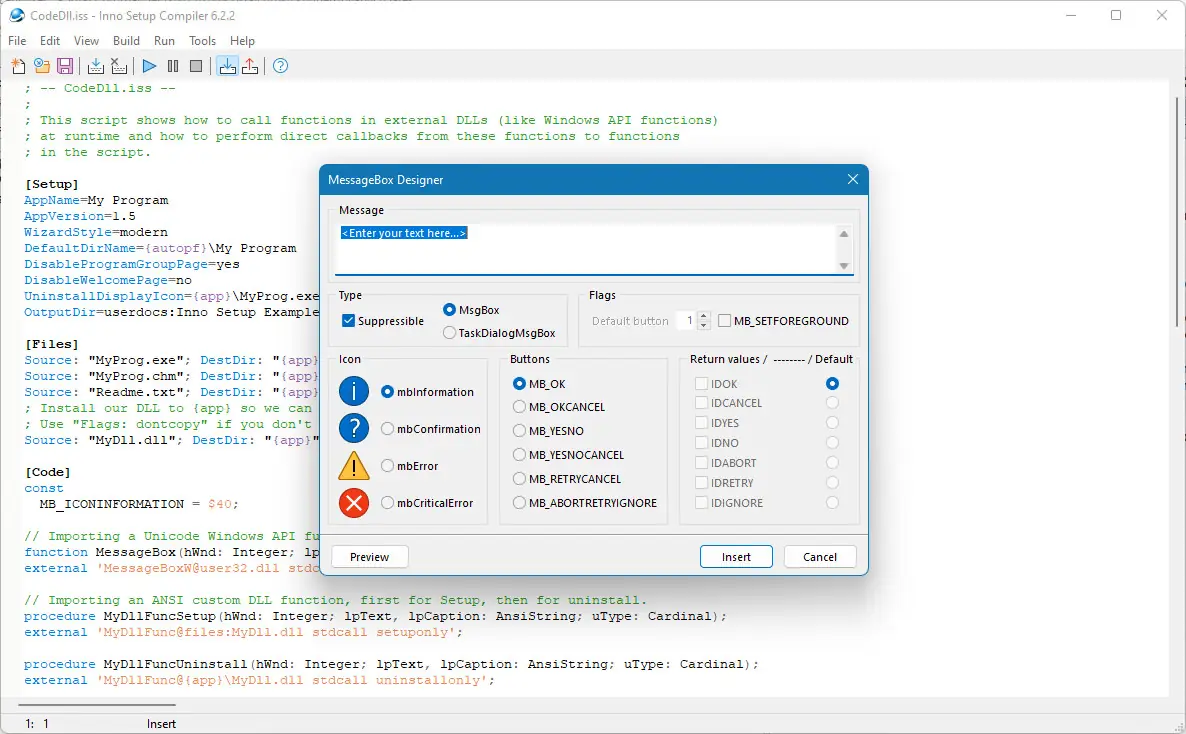Open the Edit menu
This screenshot has height=734, width=1186.
pos(50,41)
